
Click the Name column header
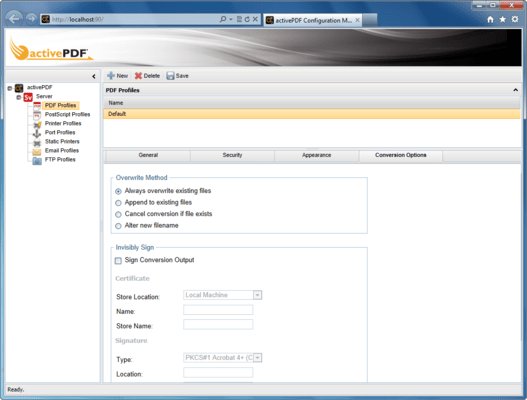[x=312, y=103]
